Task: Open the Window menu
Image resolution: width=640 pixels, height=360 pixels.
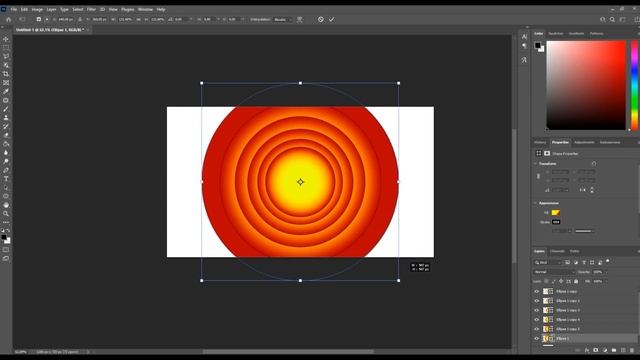Action: [145, 9]
